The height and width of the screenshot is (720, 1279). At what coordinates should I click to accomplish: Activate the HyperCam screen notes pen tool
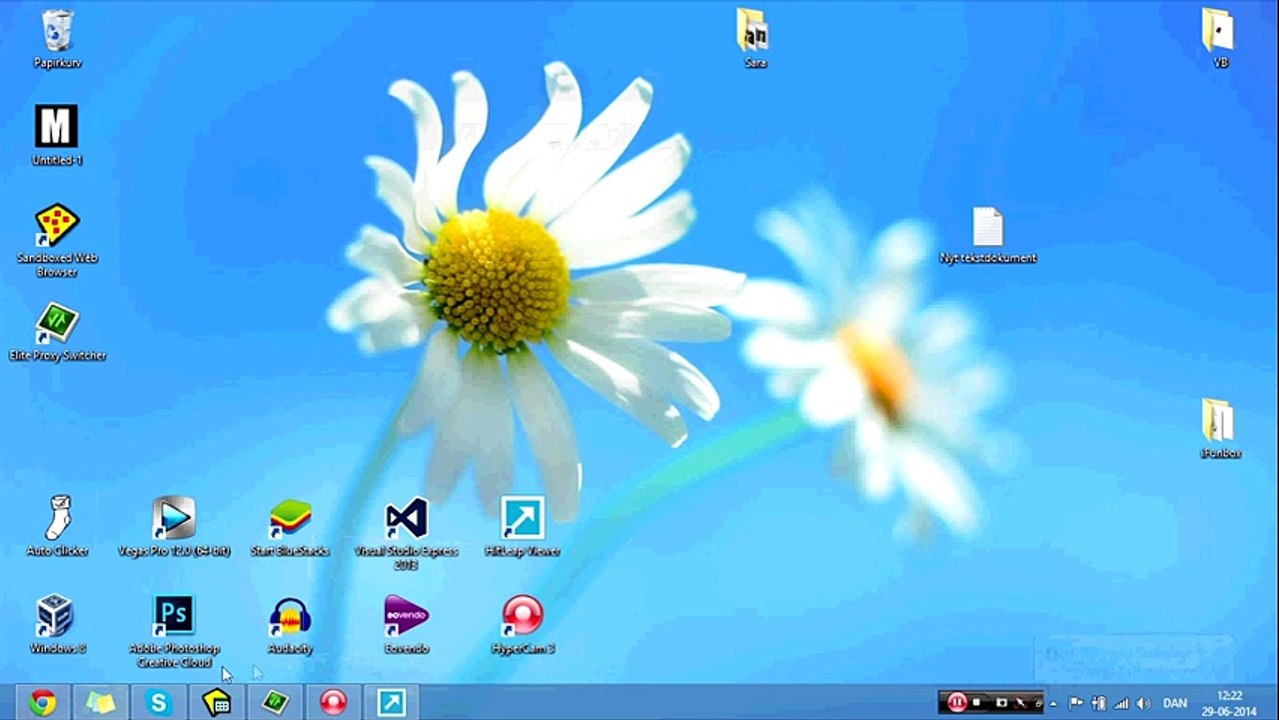coord(1020,703)
